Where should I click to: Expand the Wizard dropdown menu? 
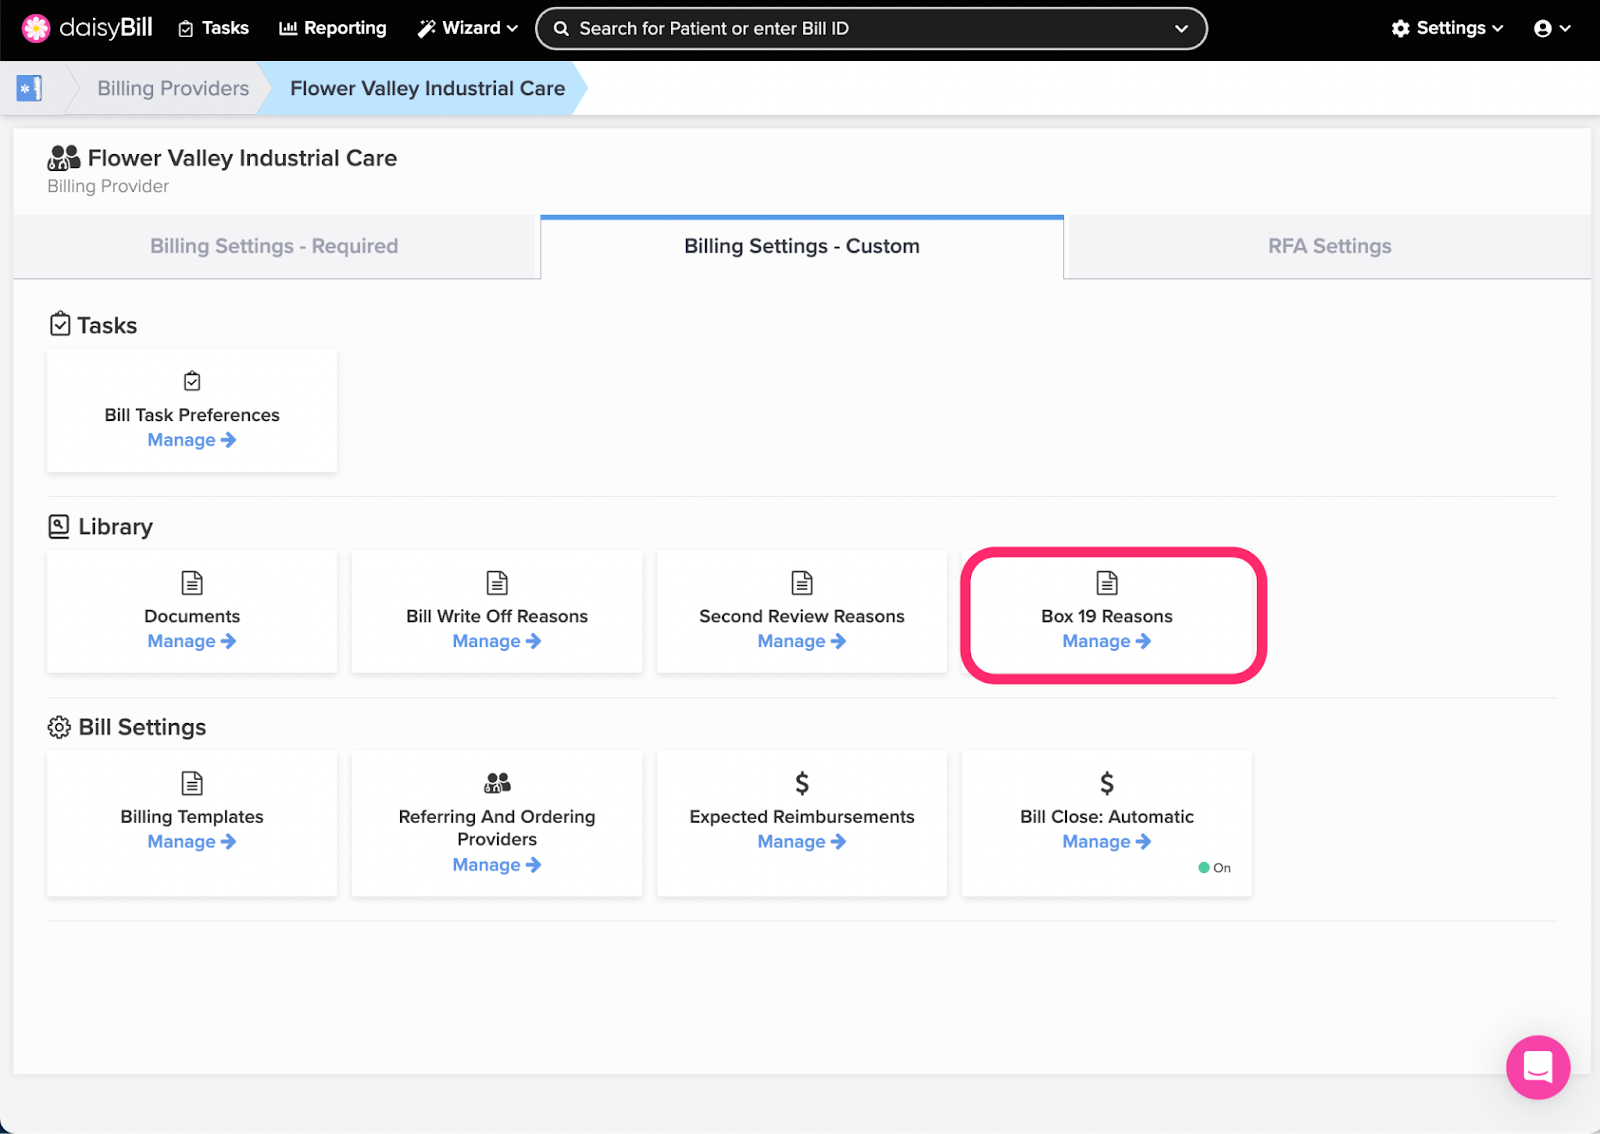tap(467, 28)
